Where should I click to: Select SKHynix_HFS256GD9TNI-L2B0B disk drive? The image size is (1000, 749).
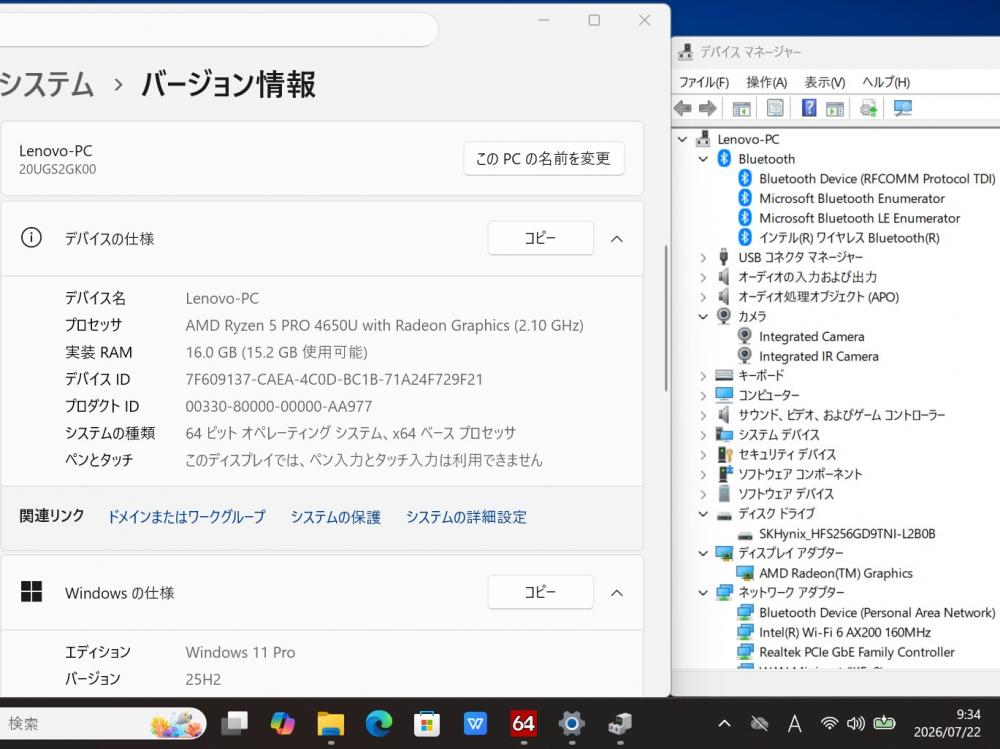[x=847, y=533]
